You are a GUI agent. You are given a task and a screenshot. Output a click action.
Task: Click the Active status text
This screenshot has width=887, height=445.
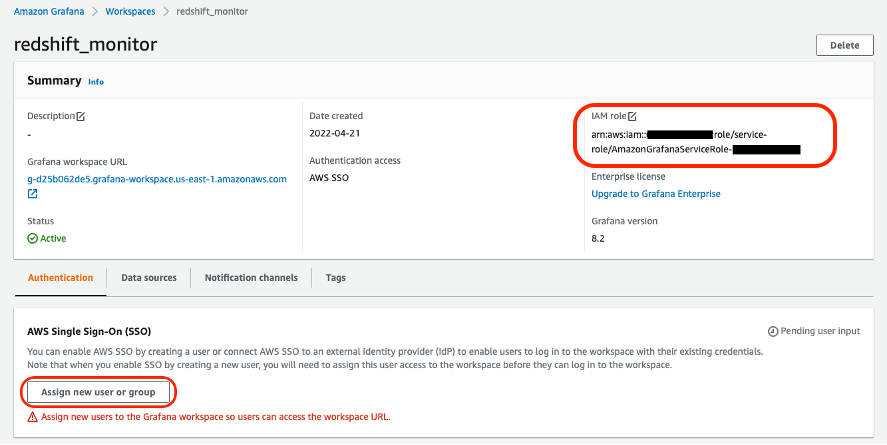53,239
